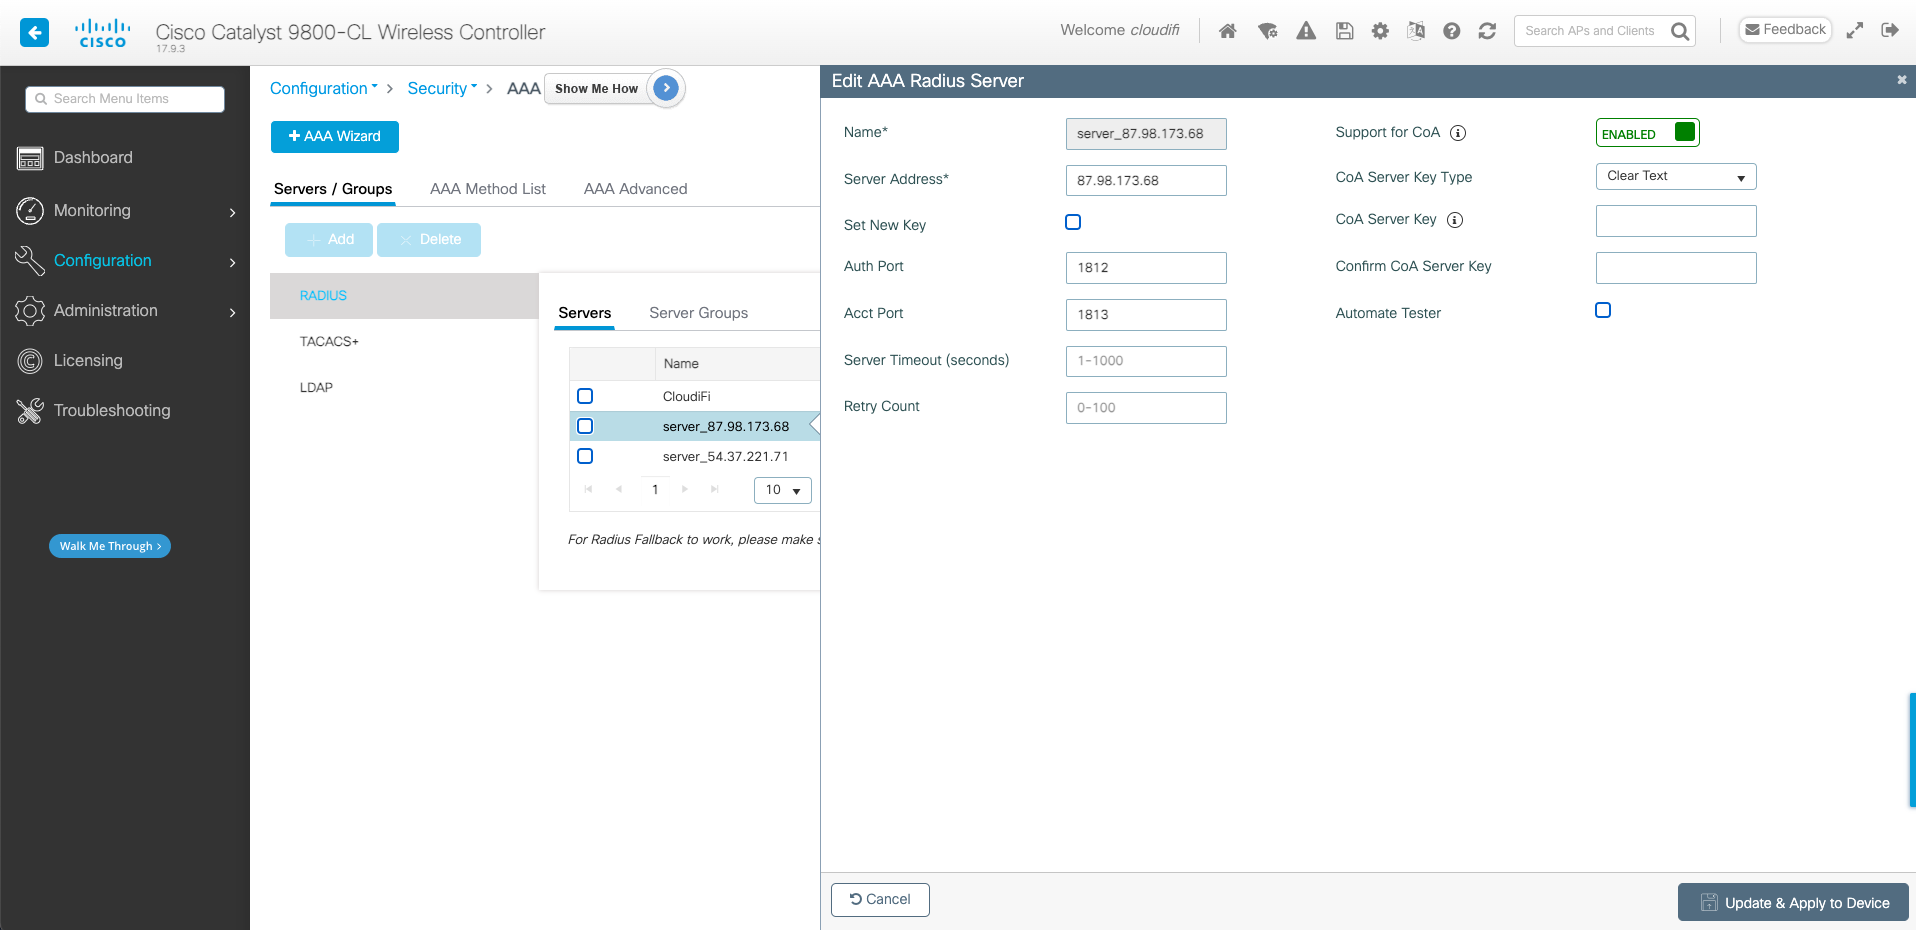Toggle the Support for CoA switch

click(x=1646, y=133)
